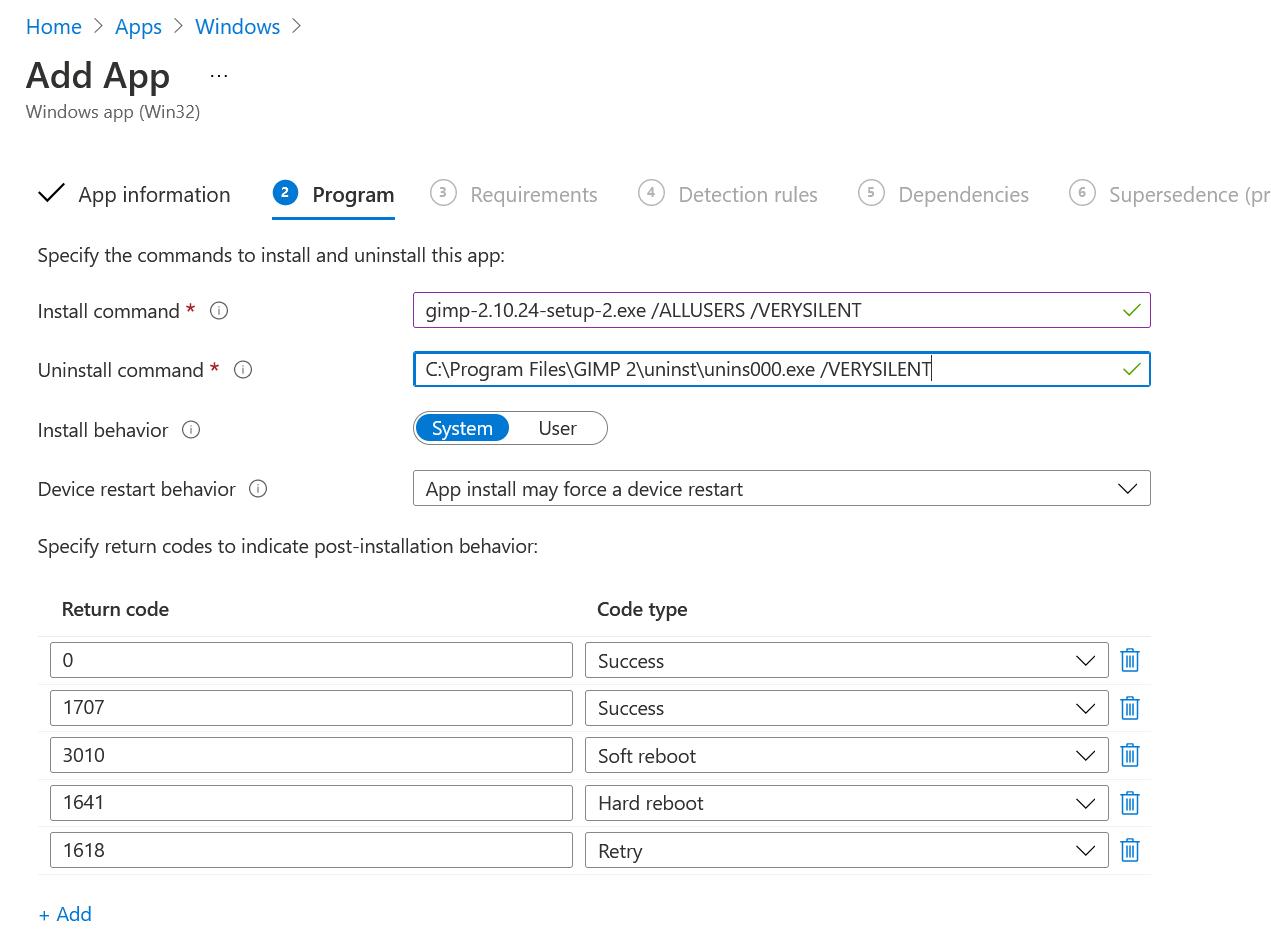Remove the 3010 Soft reboot row

click(x=1130, y=755)
